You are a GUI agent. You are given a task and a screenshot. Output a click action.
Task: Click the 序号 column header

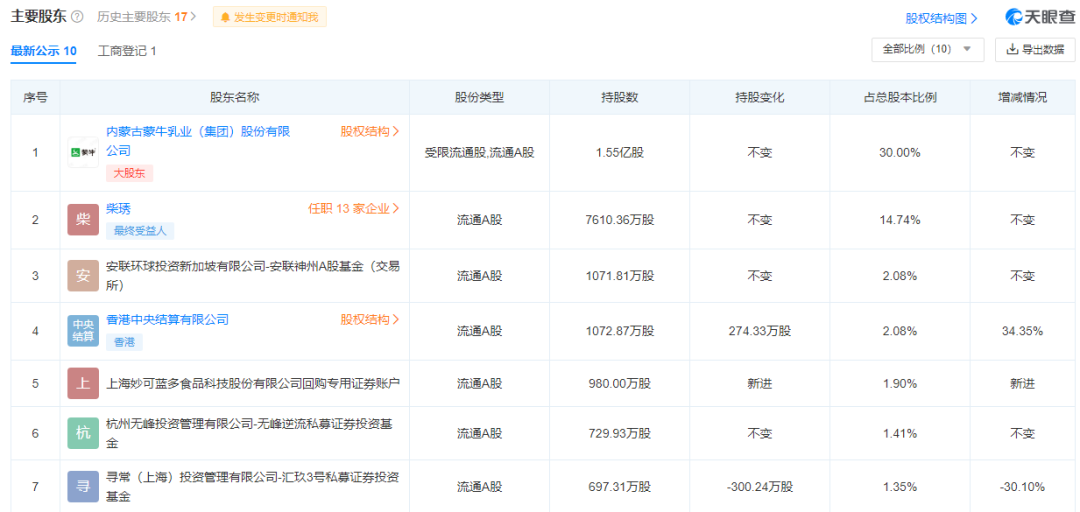35,98
